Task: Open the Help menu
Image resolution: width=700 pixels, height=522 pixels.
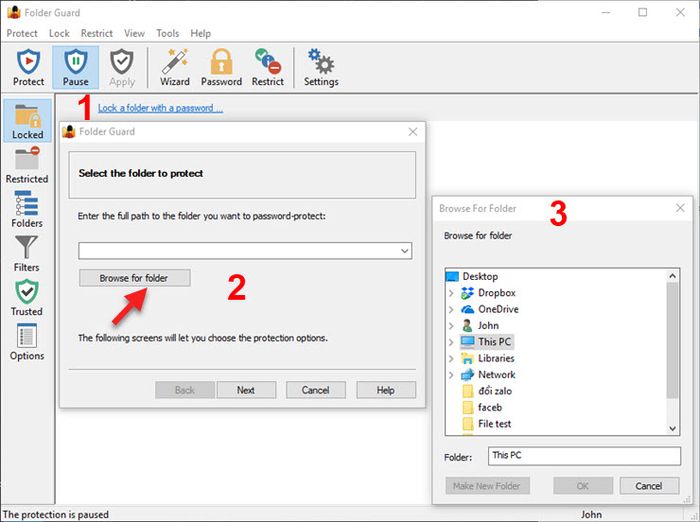Action: click(200, 33)
